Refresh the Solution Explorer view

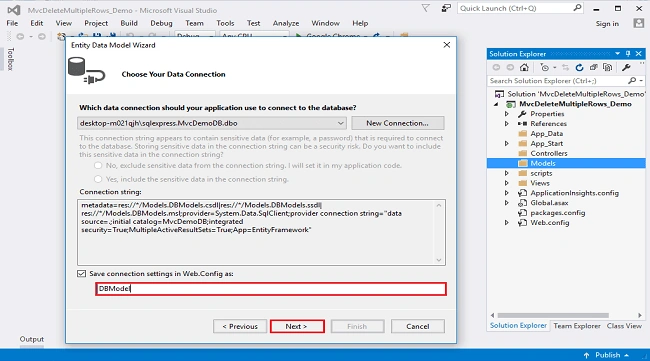[x=579, y=67]
